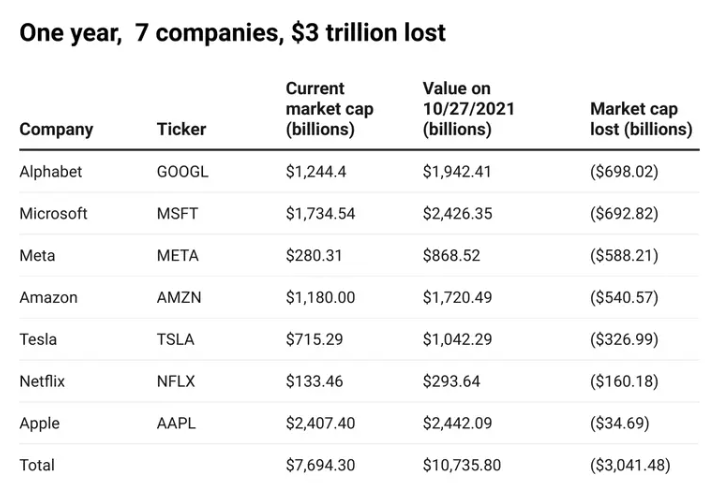This screenshot has width=724, height=495.
Task: Select the MSFT ticker cell
Action: coord(178,213)
